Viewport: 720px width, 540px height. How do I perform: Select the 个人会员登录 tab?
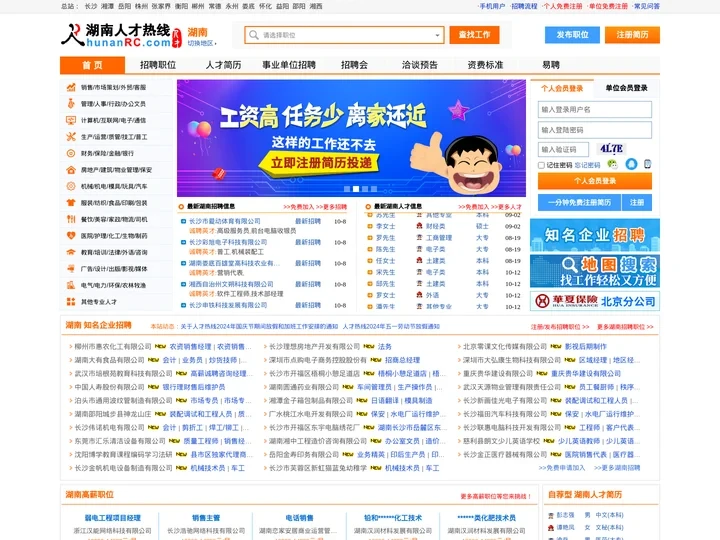tap(562, 88)
